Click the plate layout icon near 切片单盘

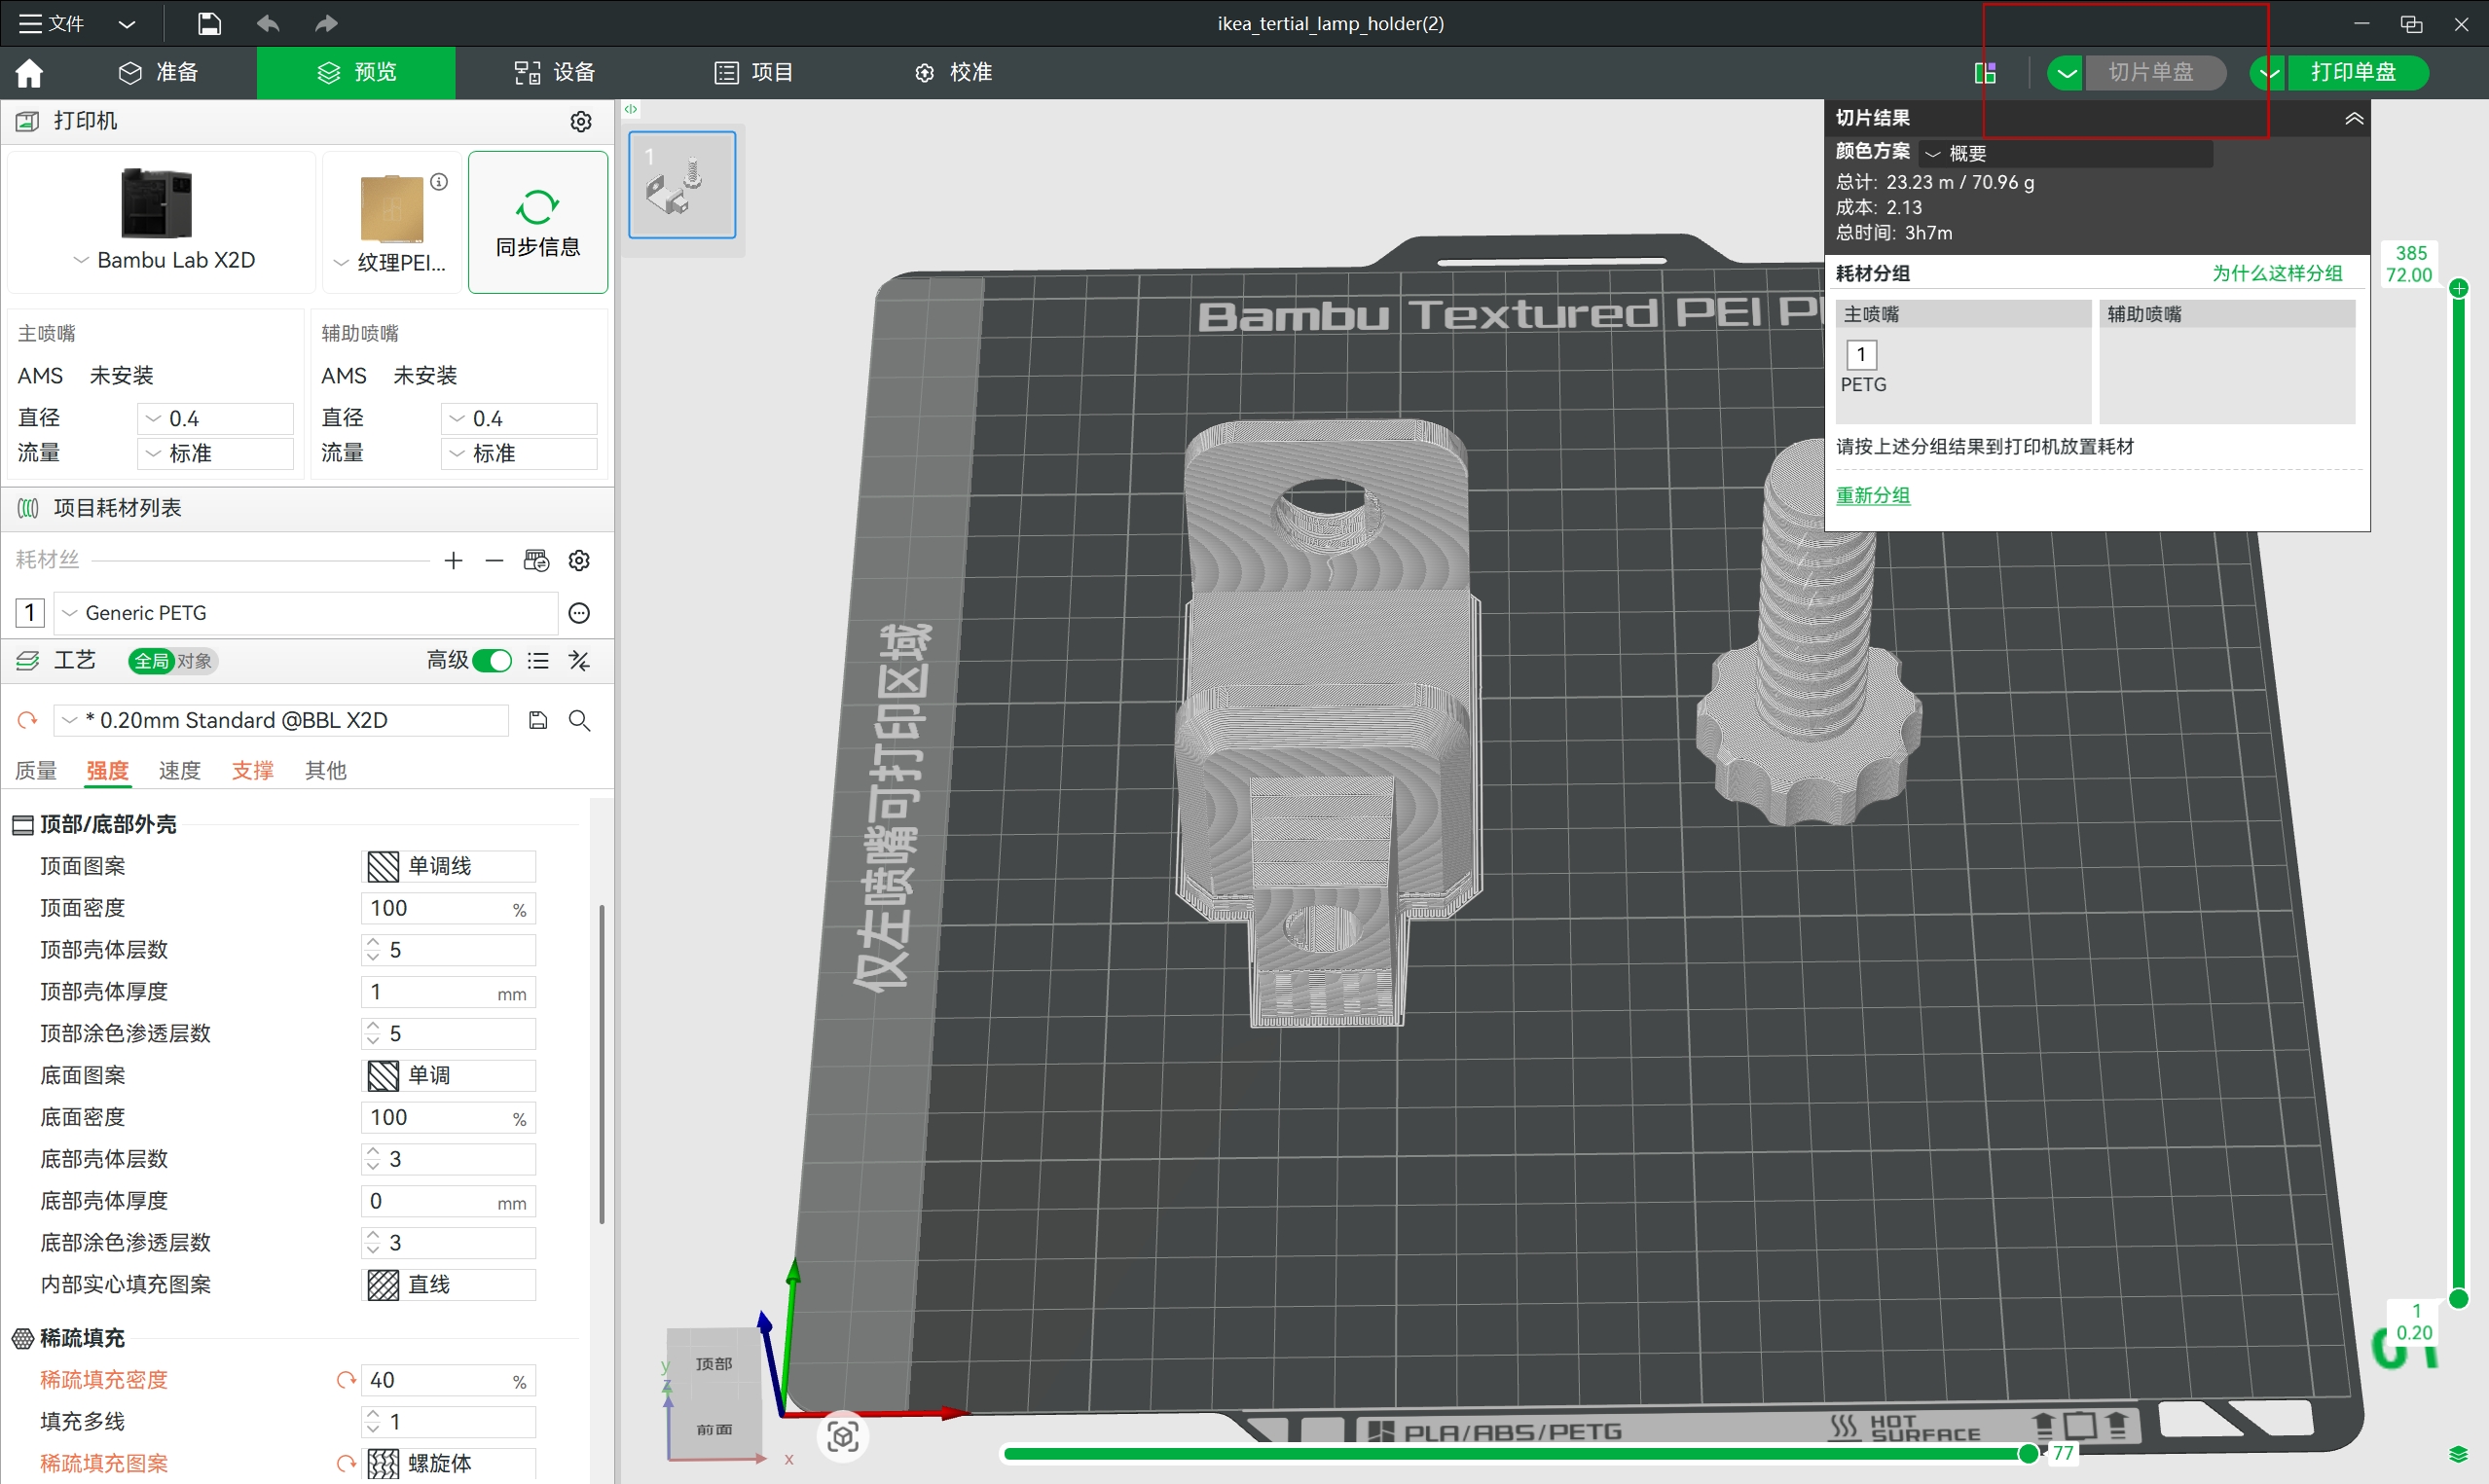[x=1985, y=73]
